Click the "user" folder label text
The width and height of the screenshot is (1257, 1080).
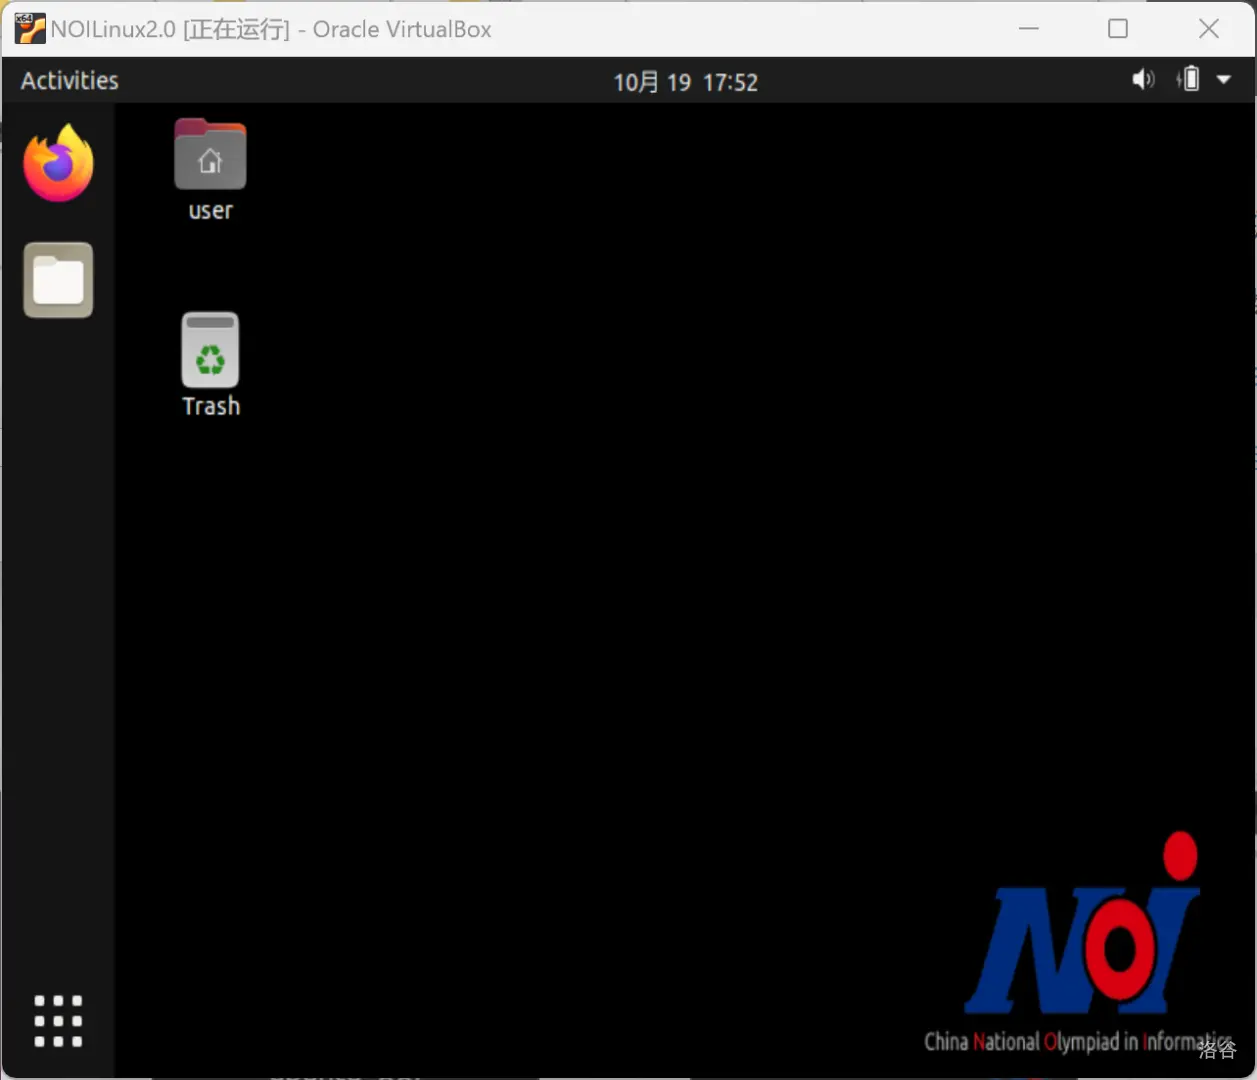pyautogui.click(x=210, y=211)
